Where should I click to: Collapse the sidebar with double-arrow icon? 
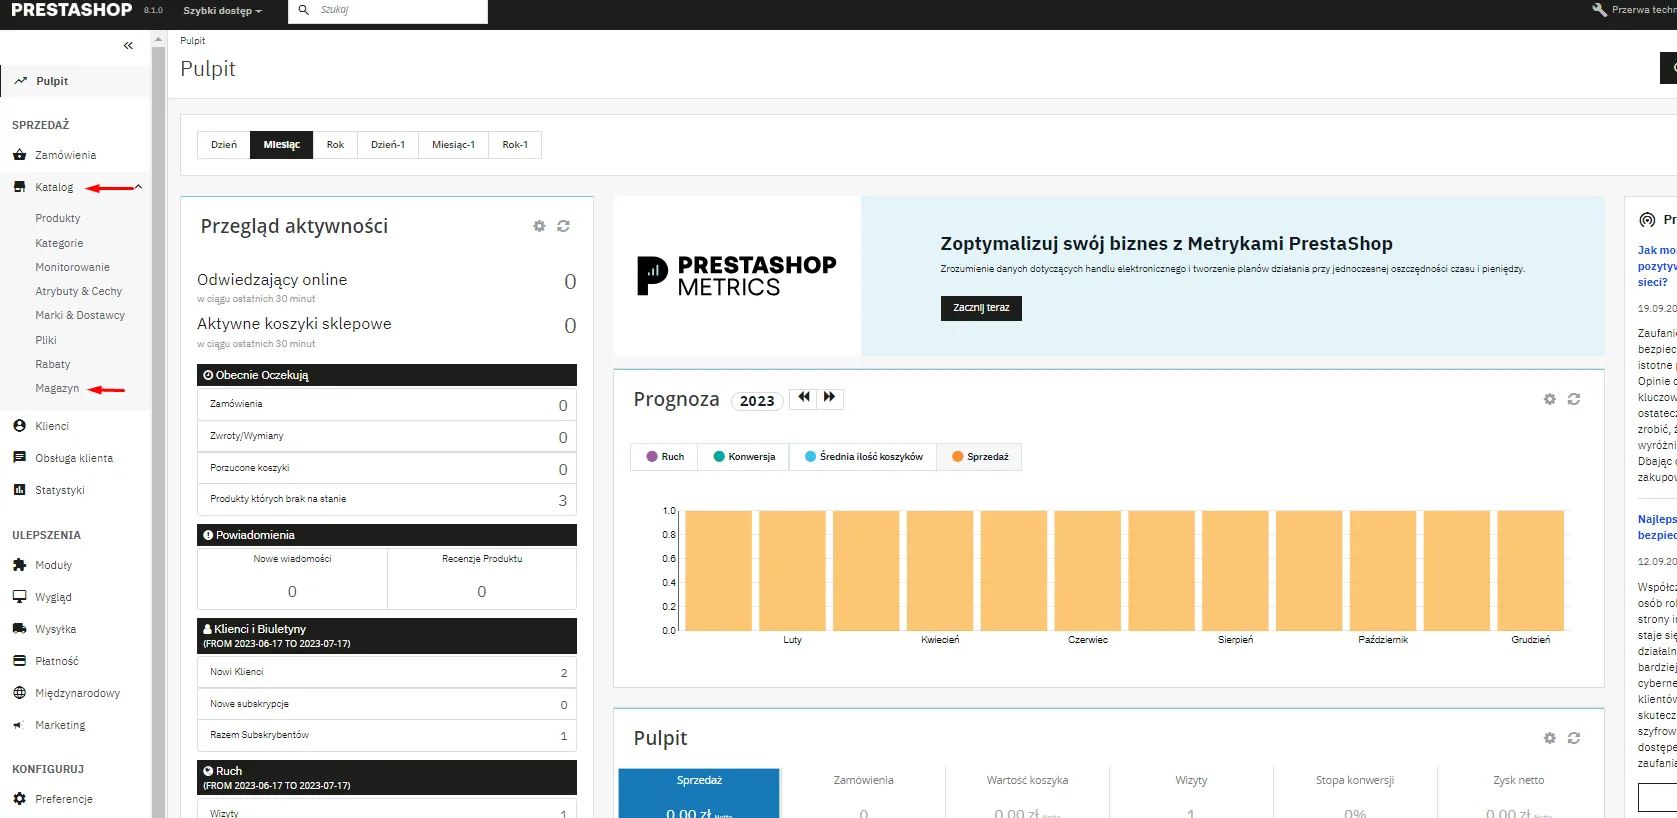[x=128, y=46]
